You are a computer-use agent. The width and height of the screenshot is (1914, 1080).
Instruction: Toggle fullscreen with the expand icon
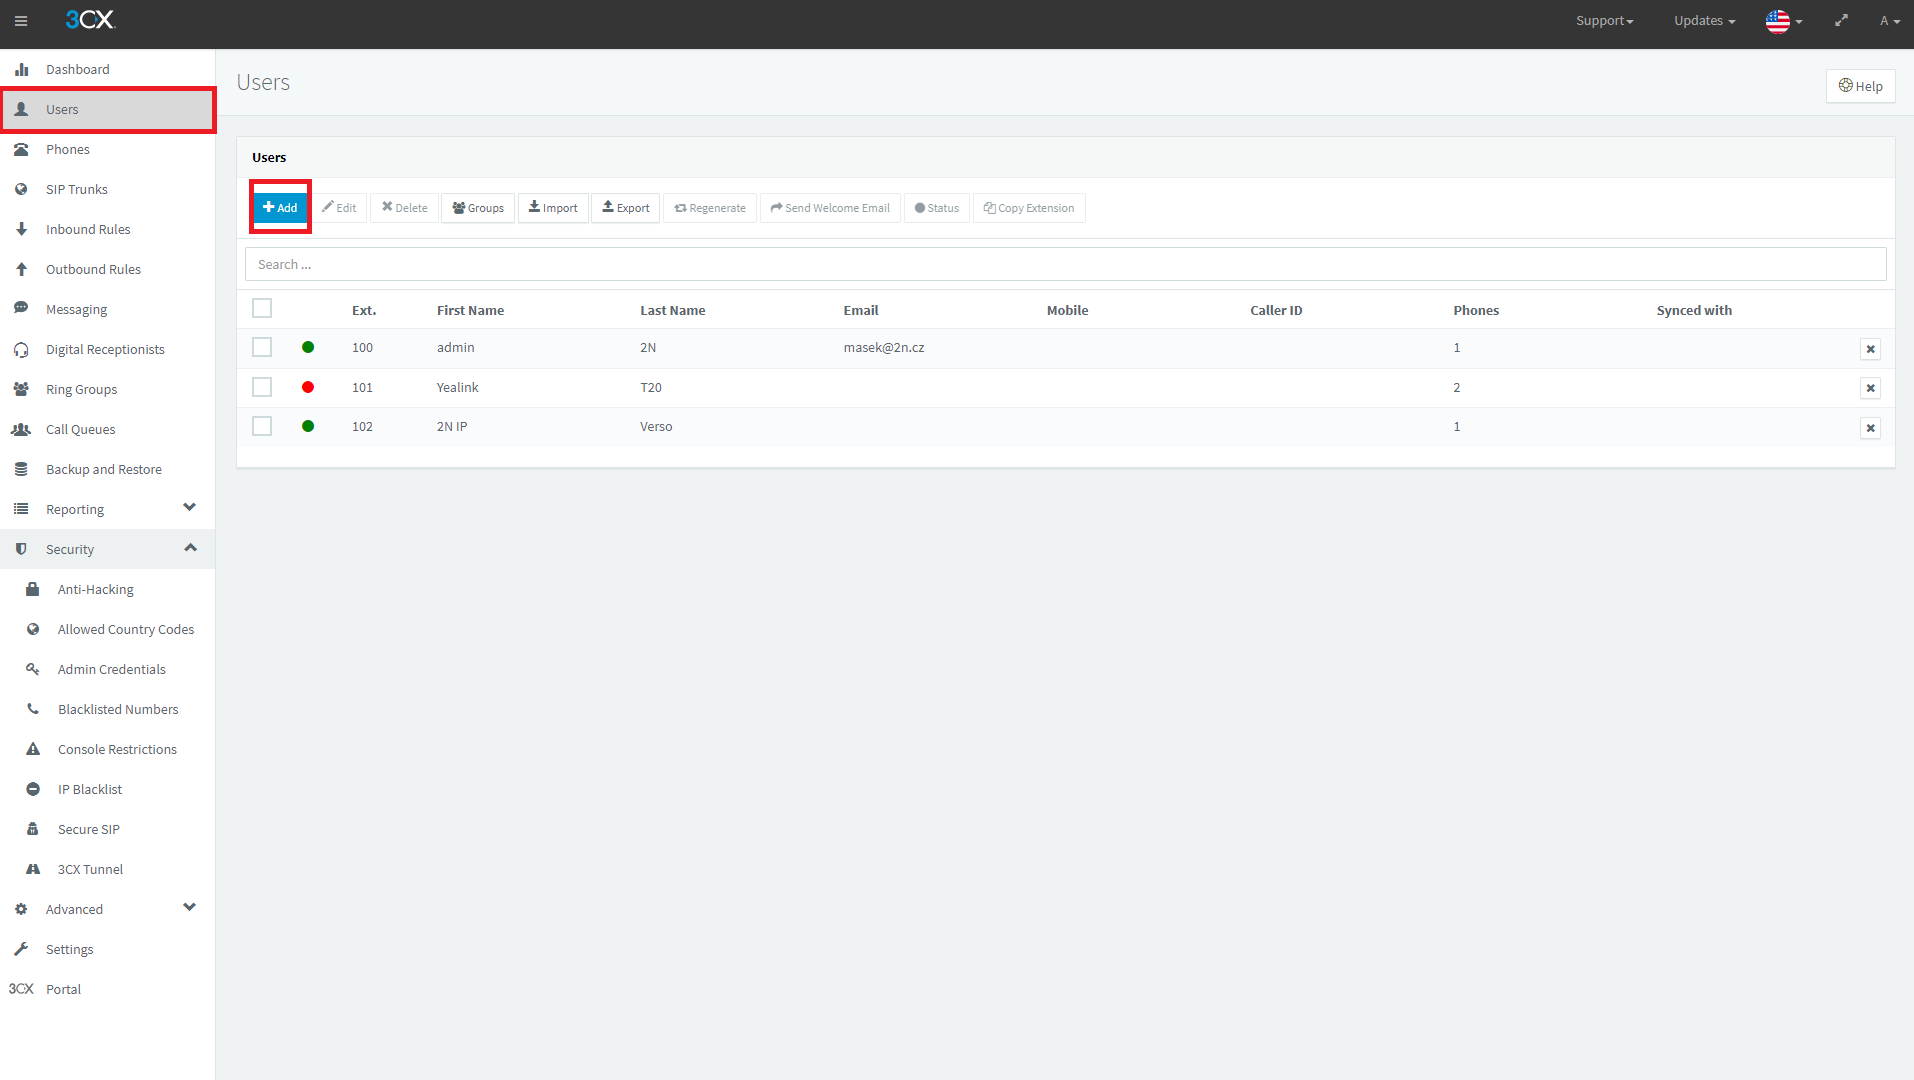(x=1841, y=21)
